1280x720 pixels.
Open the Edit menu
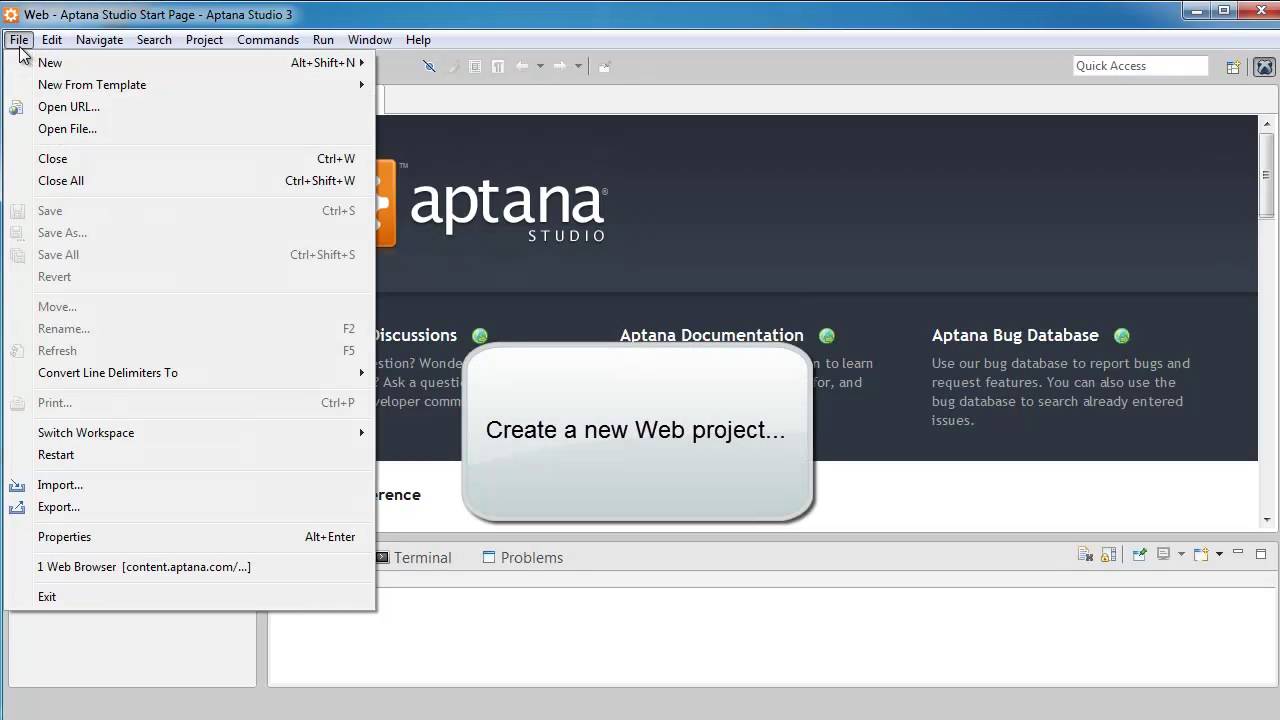click(x=52, y=40)
